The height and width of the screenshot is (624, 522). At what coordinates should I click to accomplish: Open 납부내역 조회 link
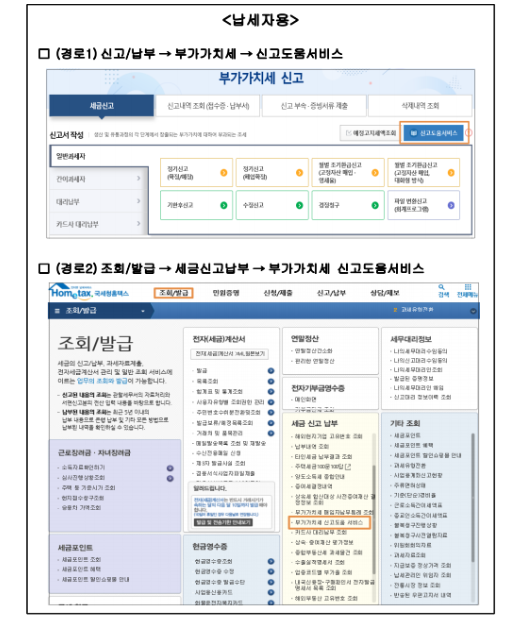click(x=312, y=447)
